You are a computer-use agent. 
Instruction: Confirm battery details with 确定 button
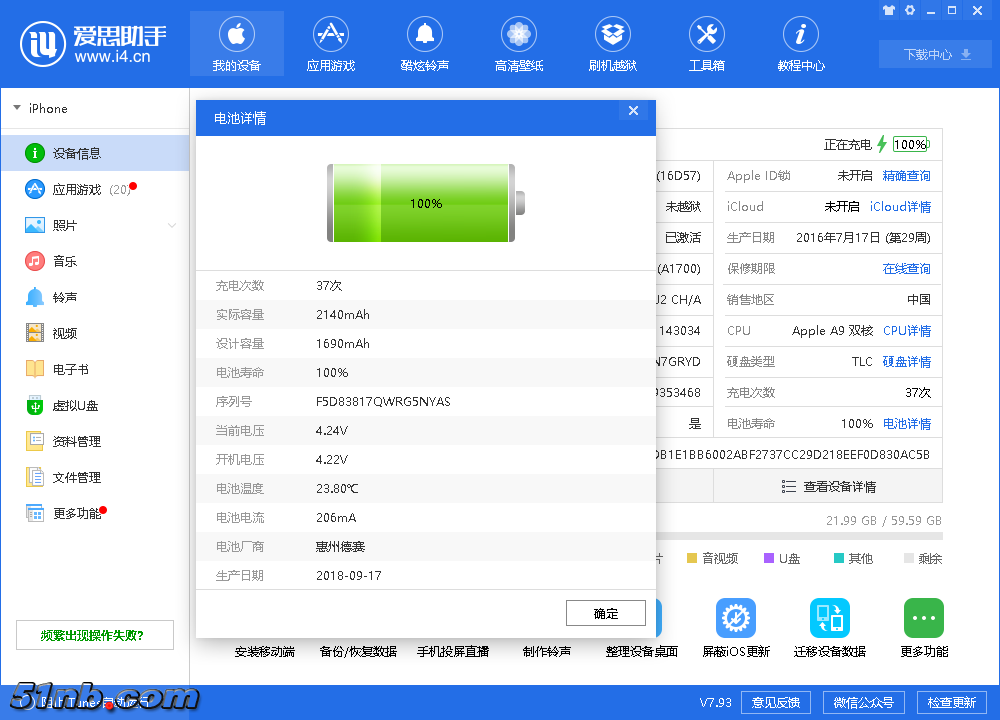pos(605,613)
